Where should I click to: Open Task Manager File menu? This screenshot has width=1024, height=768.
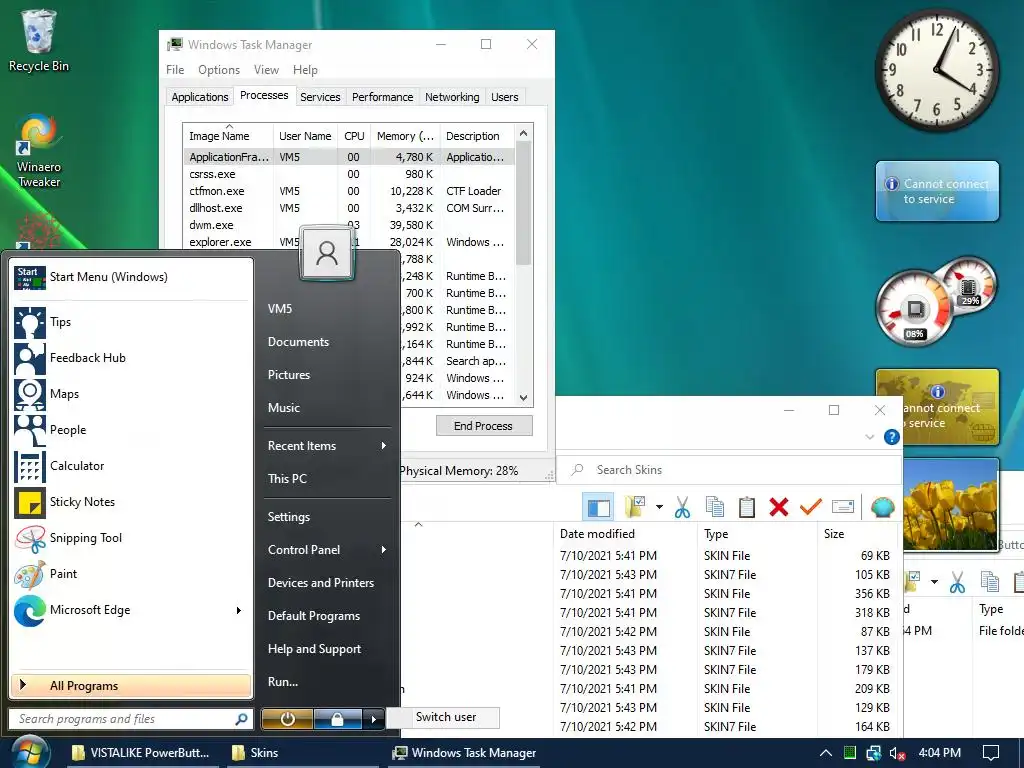click(174, 70)
